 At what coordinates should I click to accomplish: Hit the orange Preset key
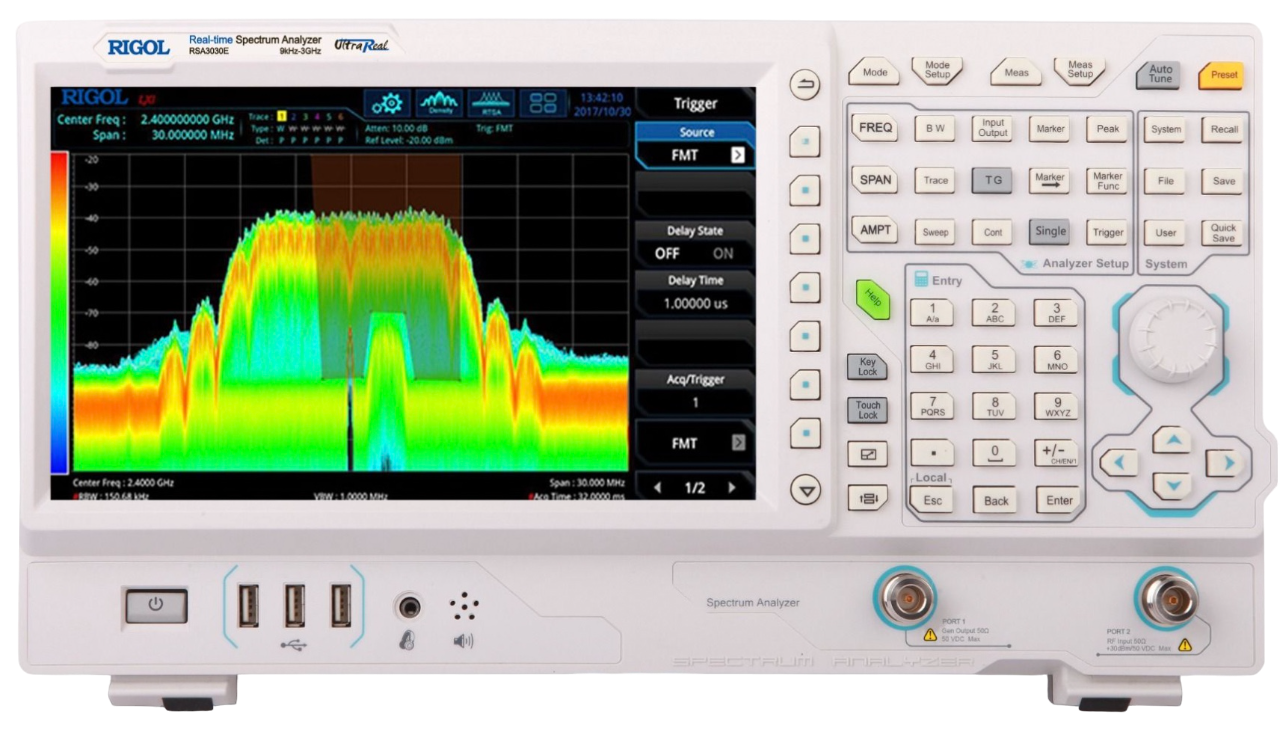[1223, 74]
